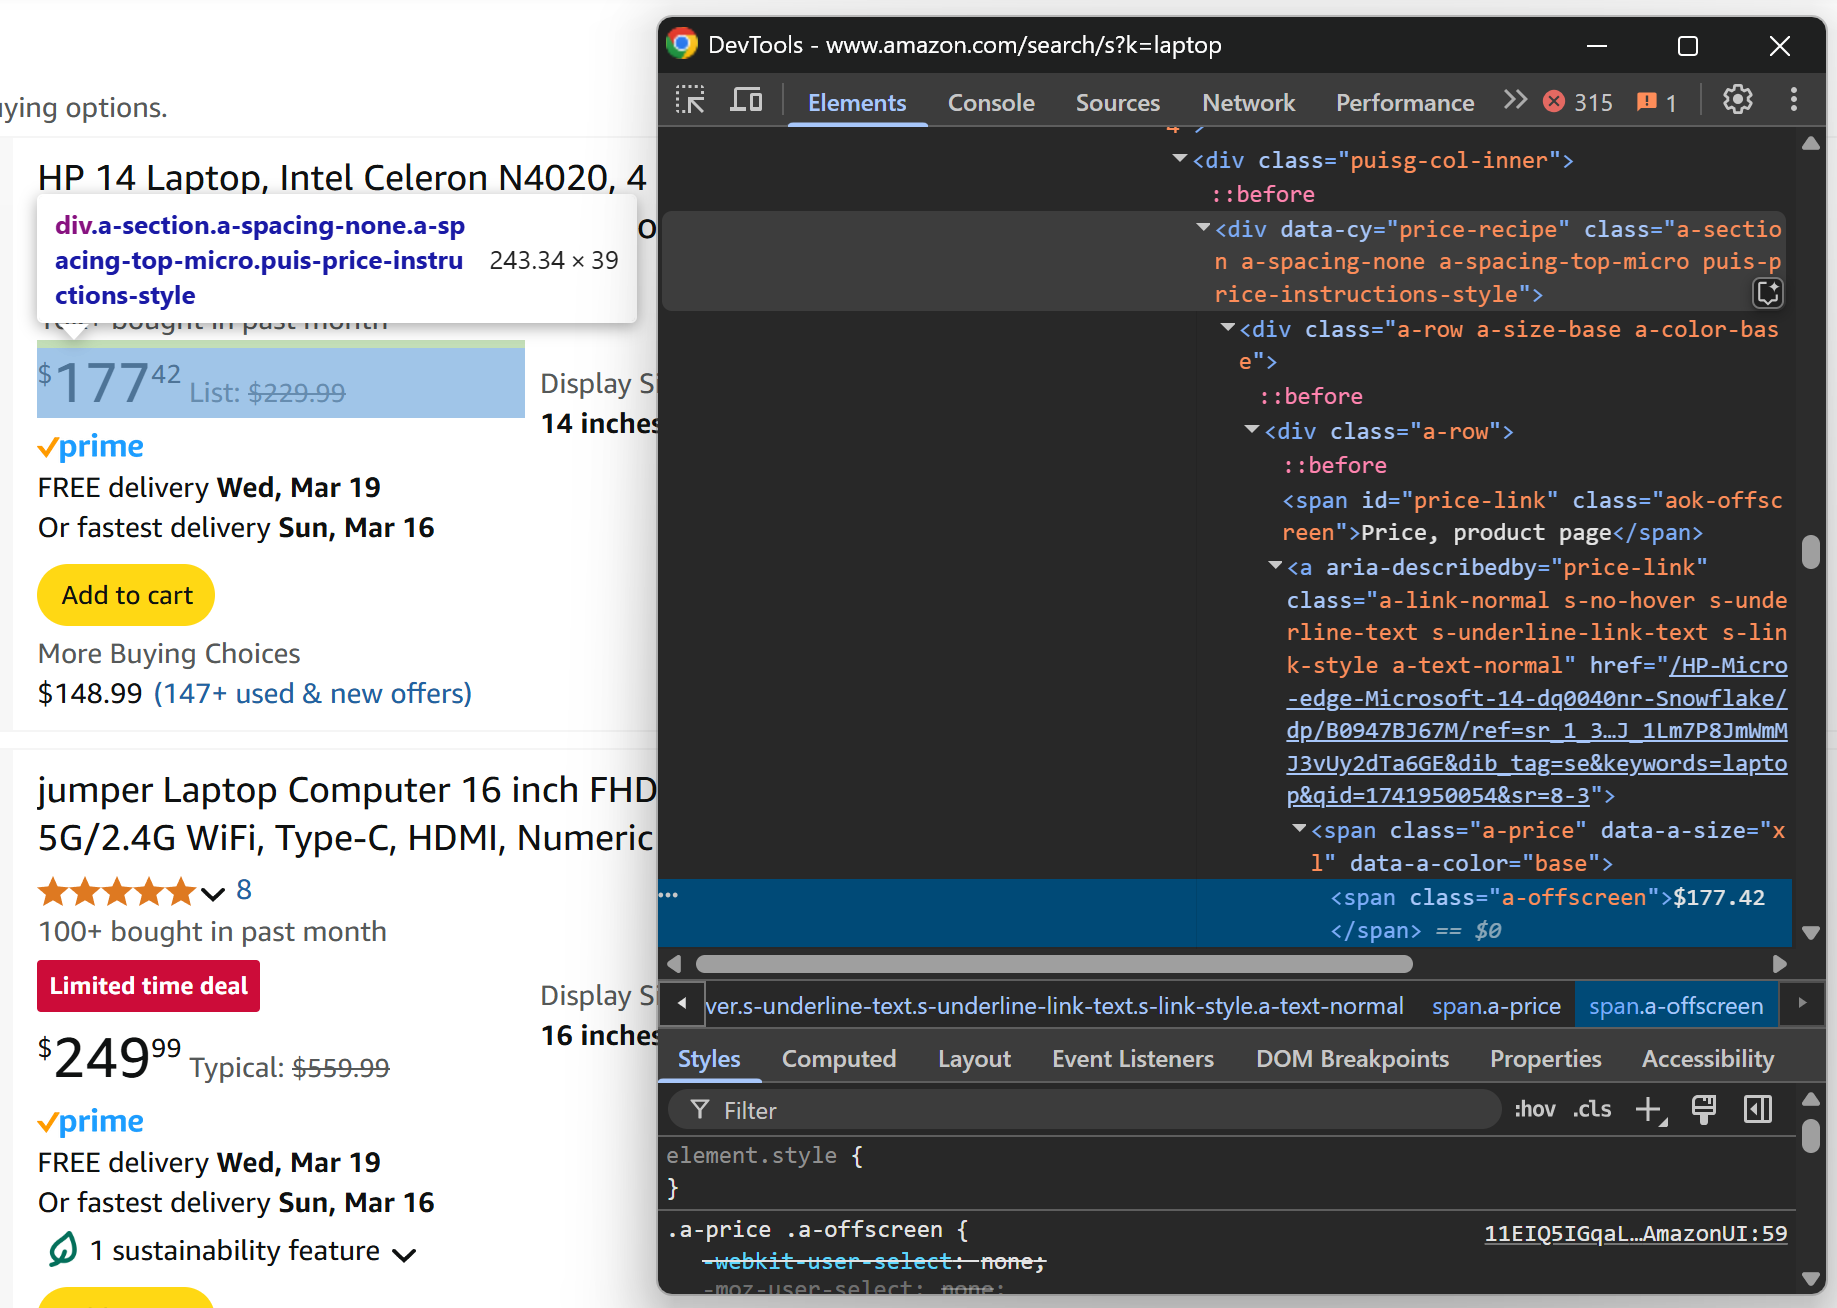The image size is (1837, 1308).
Task: Toggle computed styles sidebar icon
Action: click(1757, 1110)
